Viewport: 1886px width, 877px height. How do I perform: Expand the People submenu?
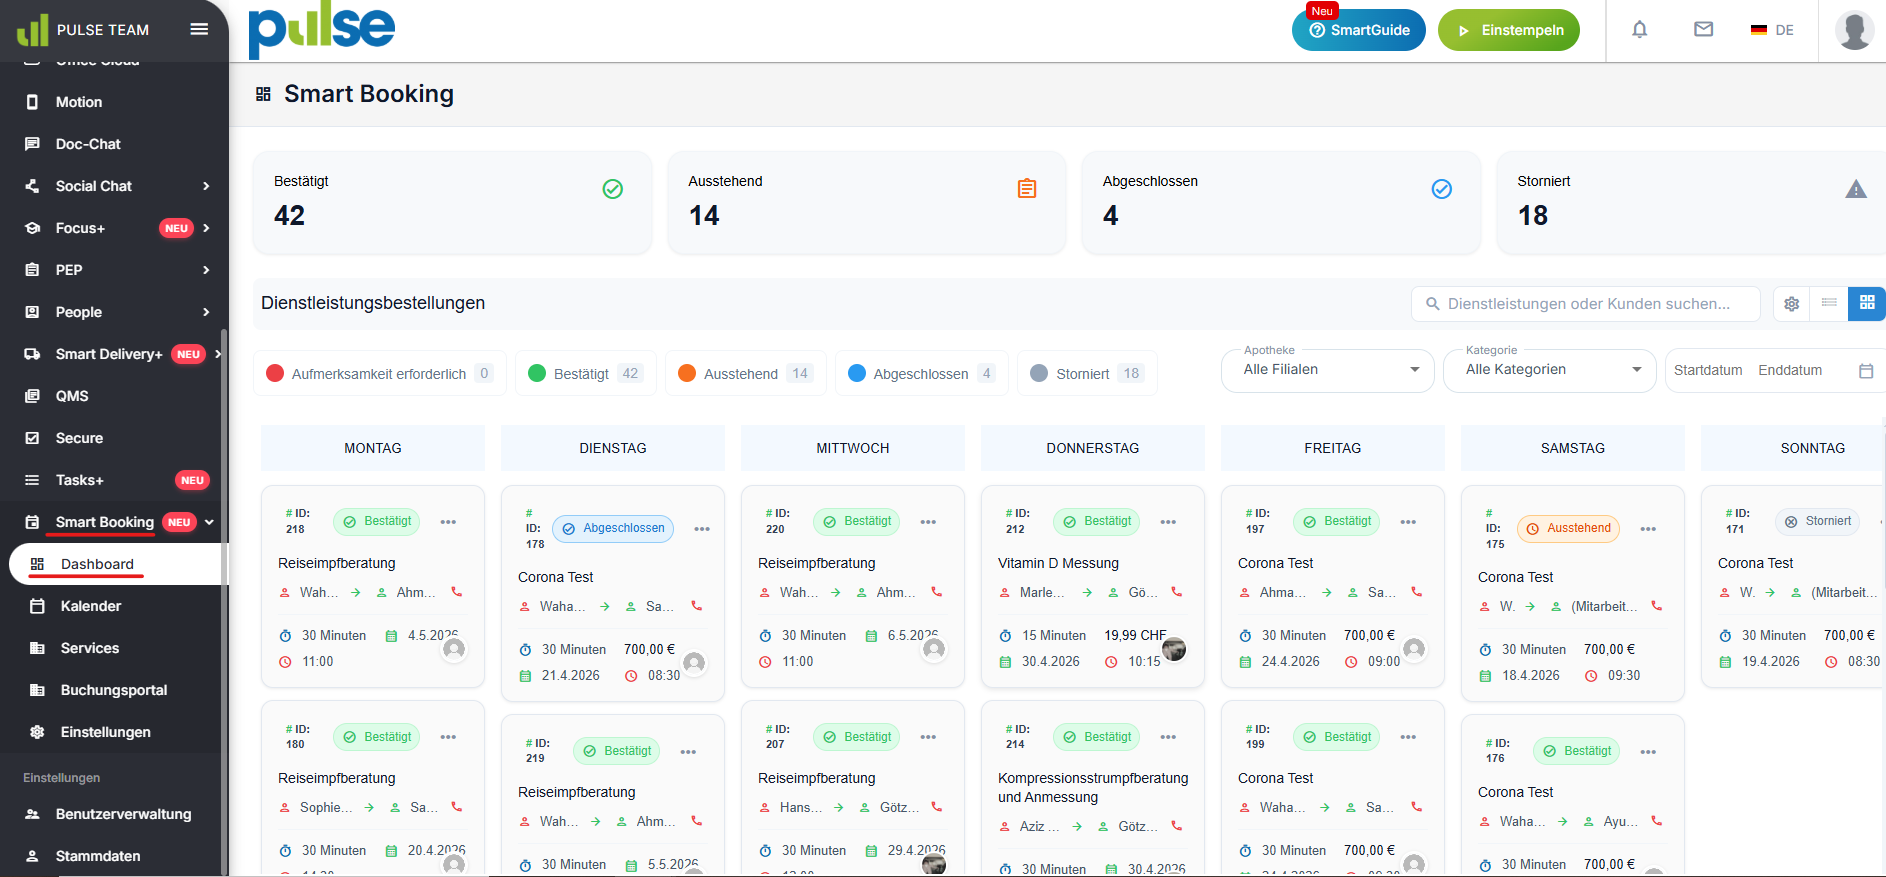coord(206,312)
